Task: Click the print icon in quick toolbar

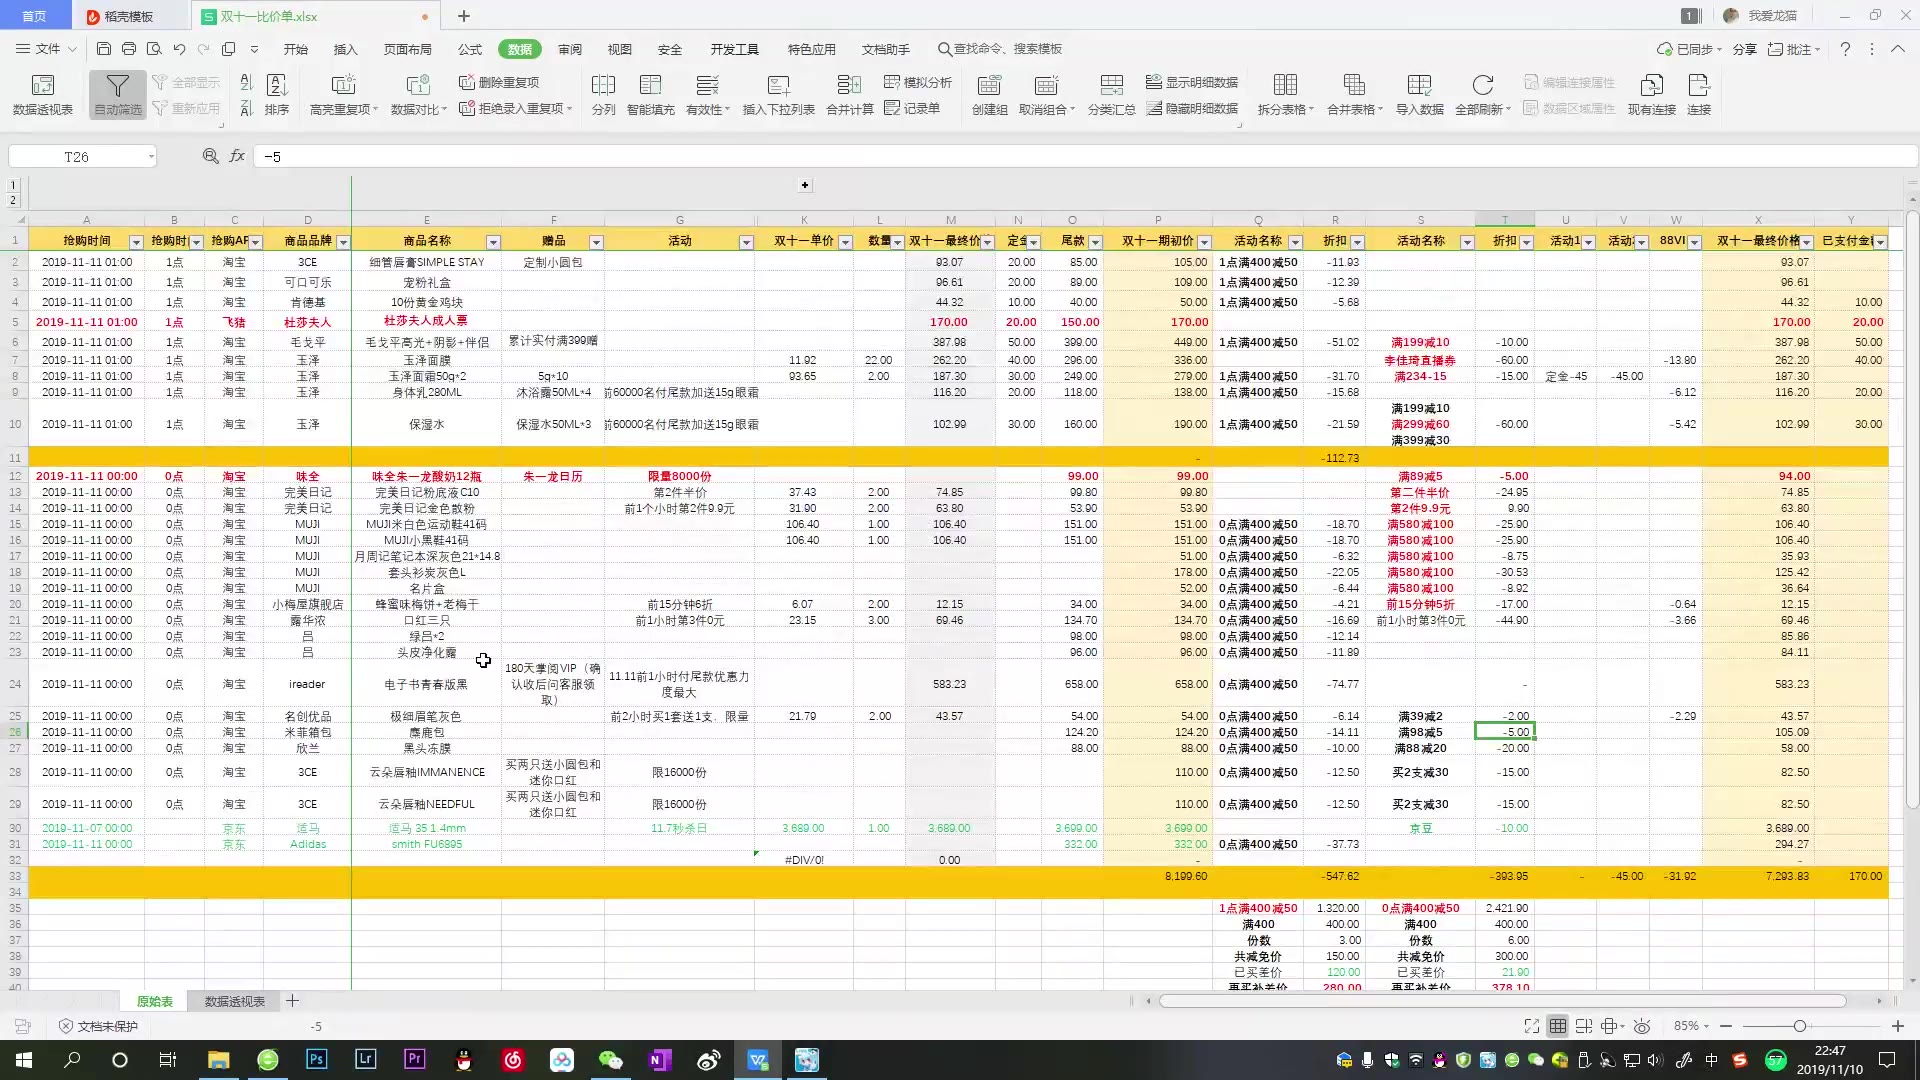Action: click(x=129, y=49)
